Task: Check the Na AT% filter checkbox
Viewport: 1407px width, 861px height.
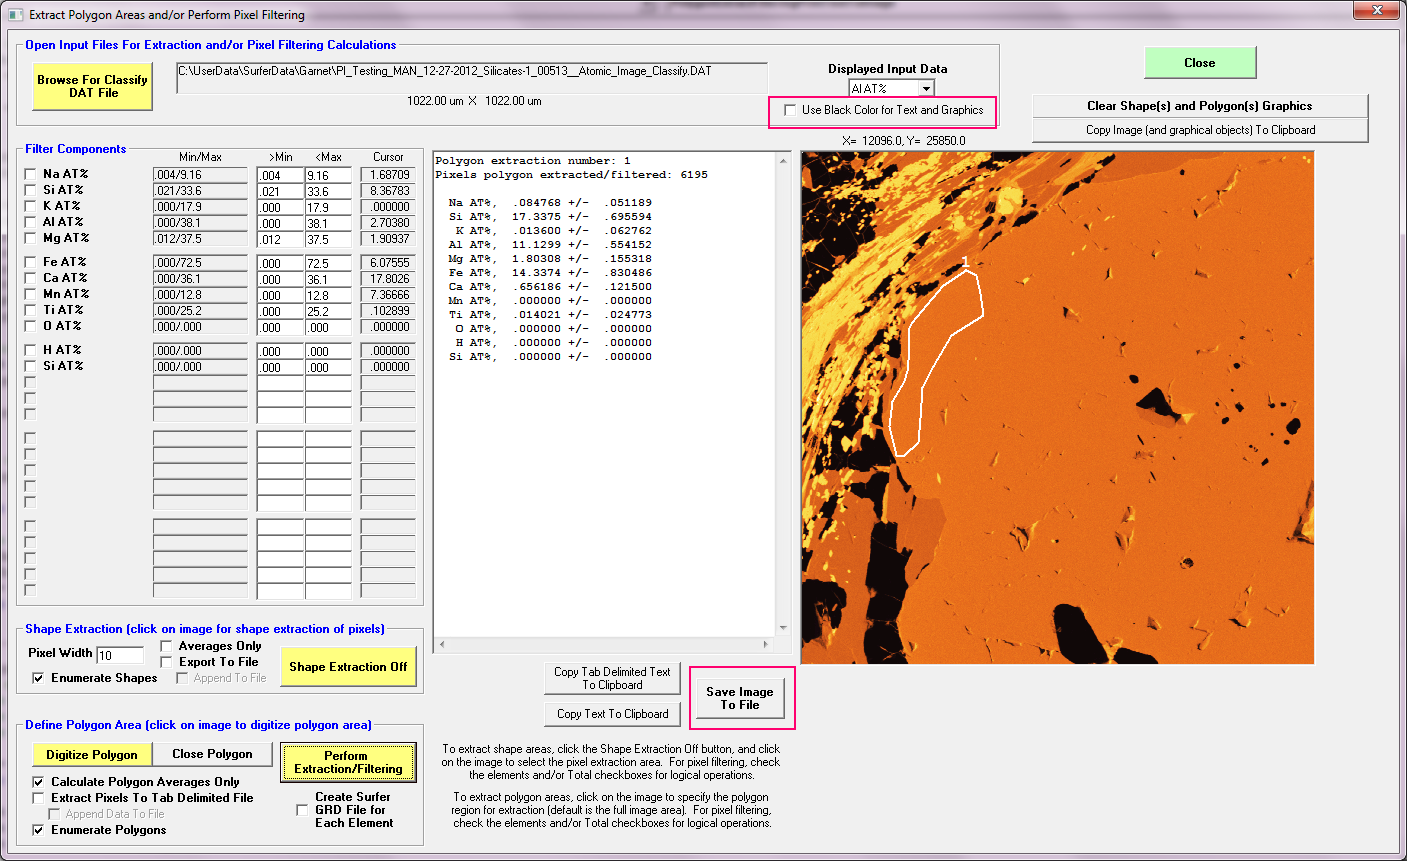Action: coord(30,174)
